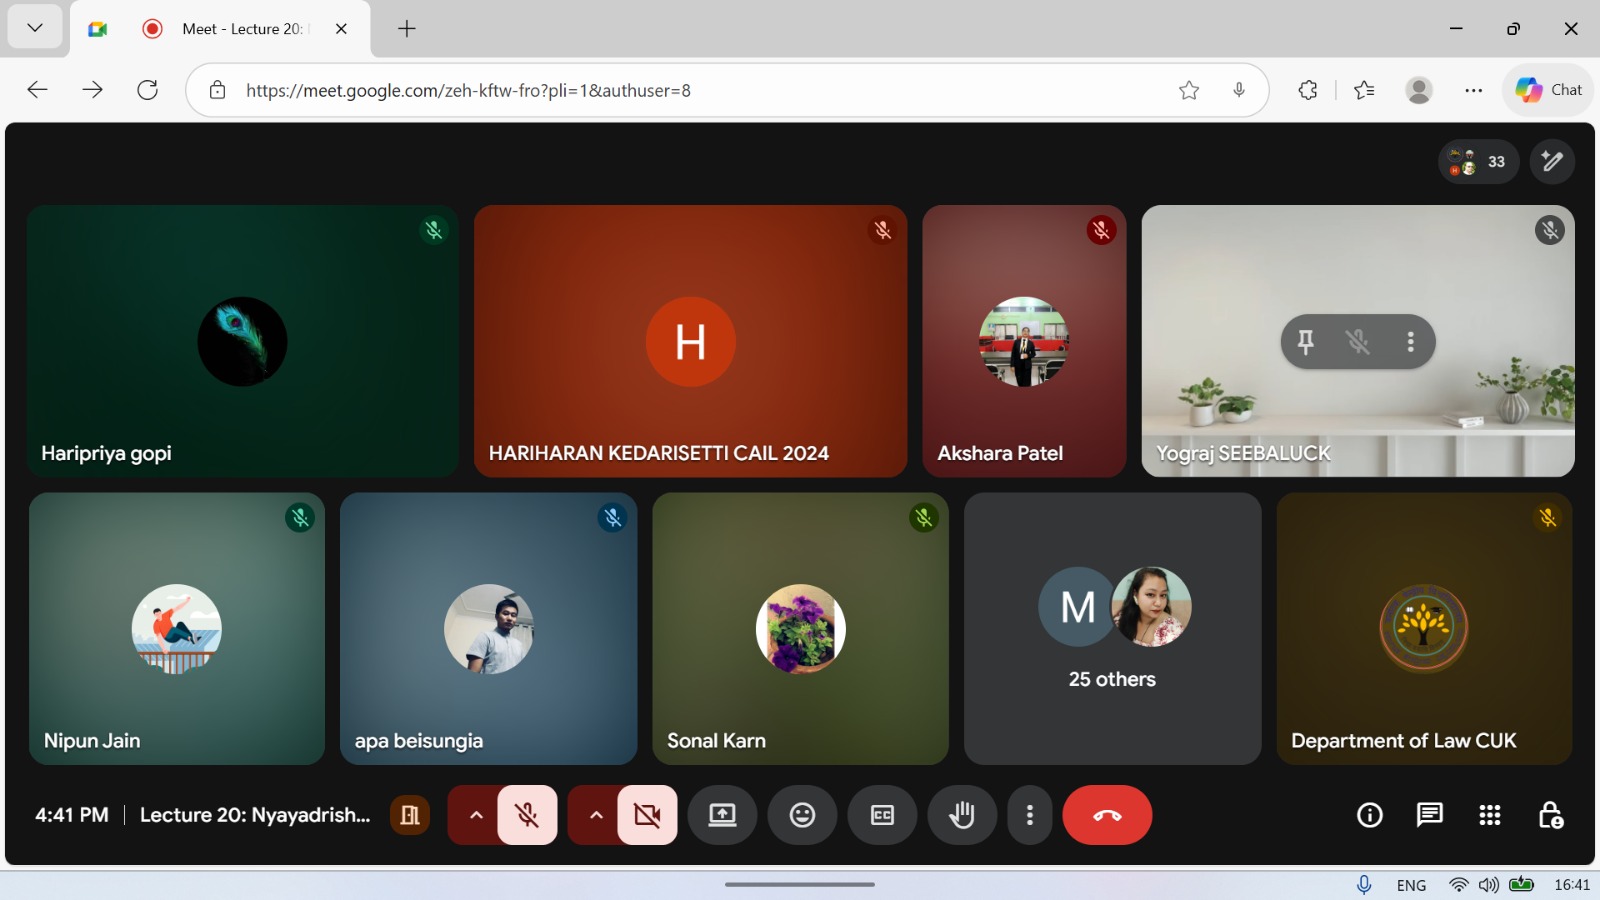Leave the call with red button

tap(1107, 815)
